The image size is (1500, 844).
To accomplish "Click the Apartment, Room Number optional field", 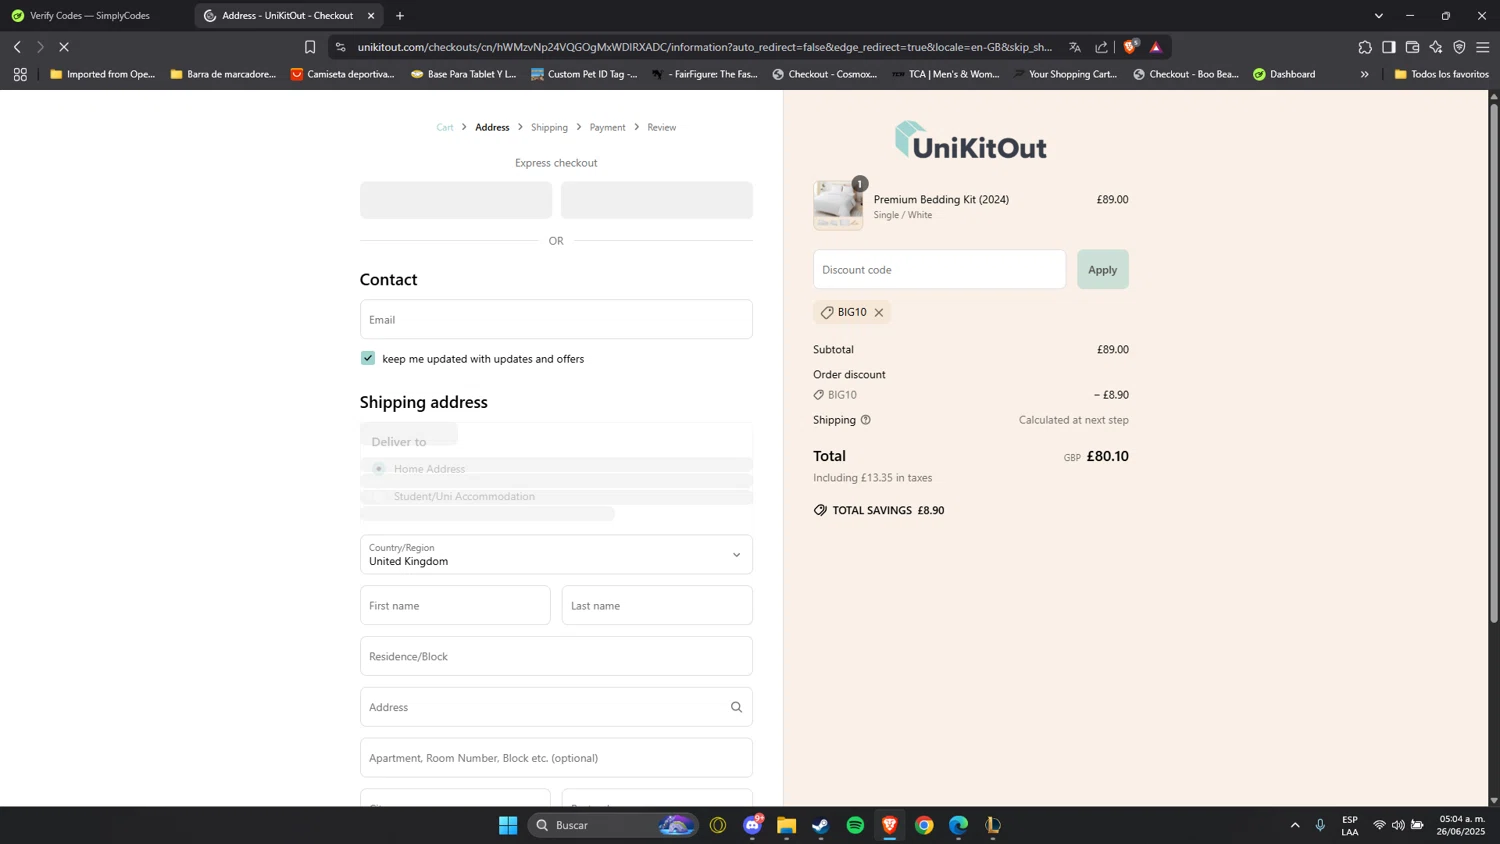I will click(x=556, y=757).
